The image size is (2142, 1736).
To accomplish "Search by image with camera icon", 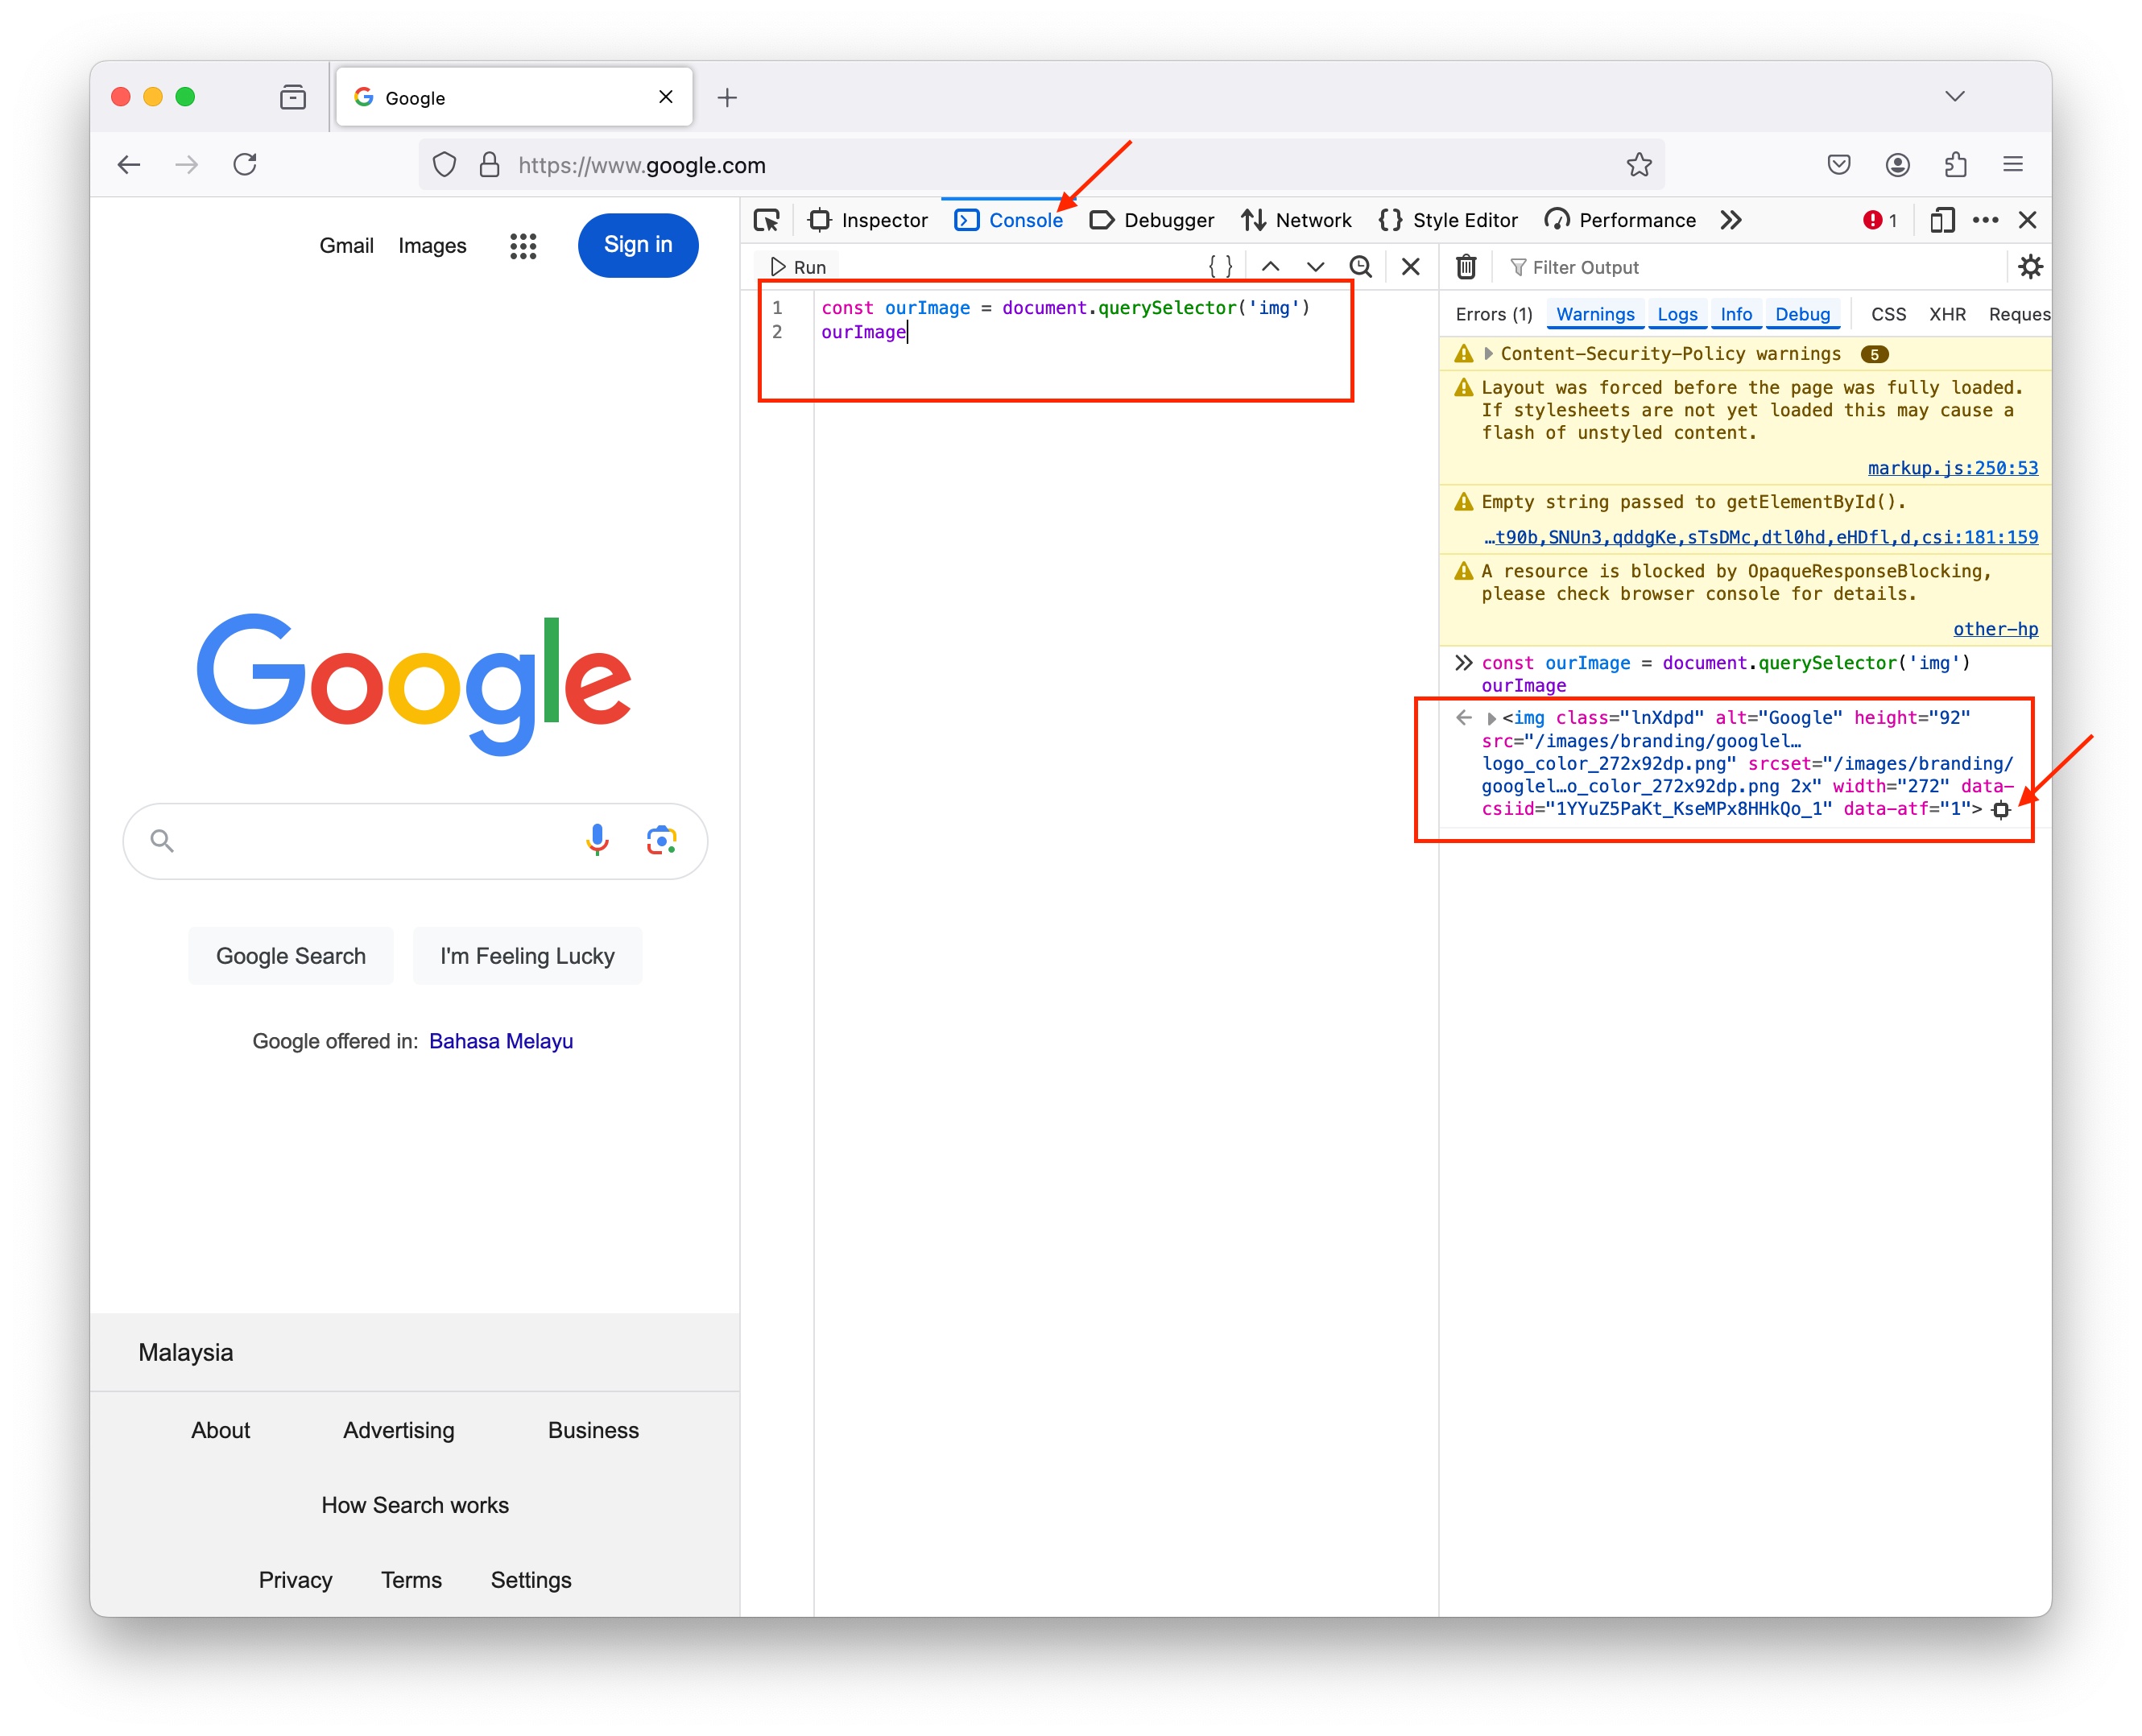I will [x=661, y=840].
